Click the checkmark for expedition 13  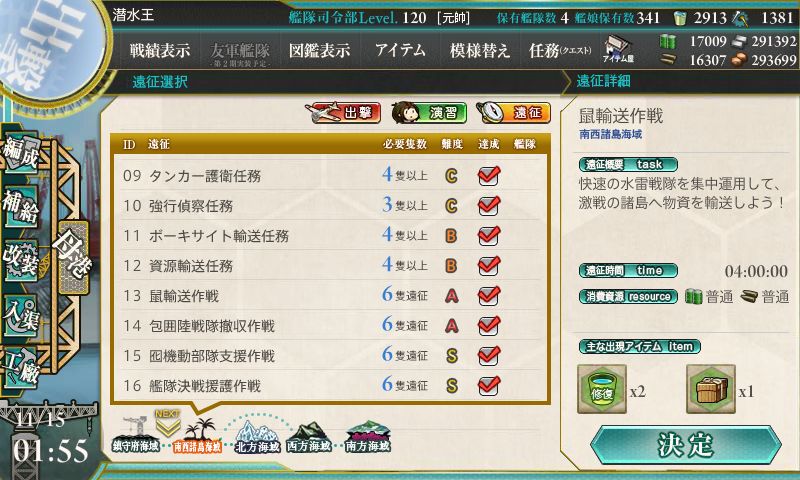point(488,295)
